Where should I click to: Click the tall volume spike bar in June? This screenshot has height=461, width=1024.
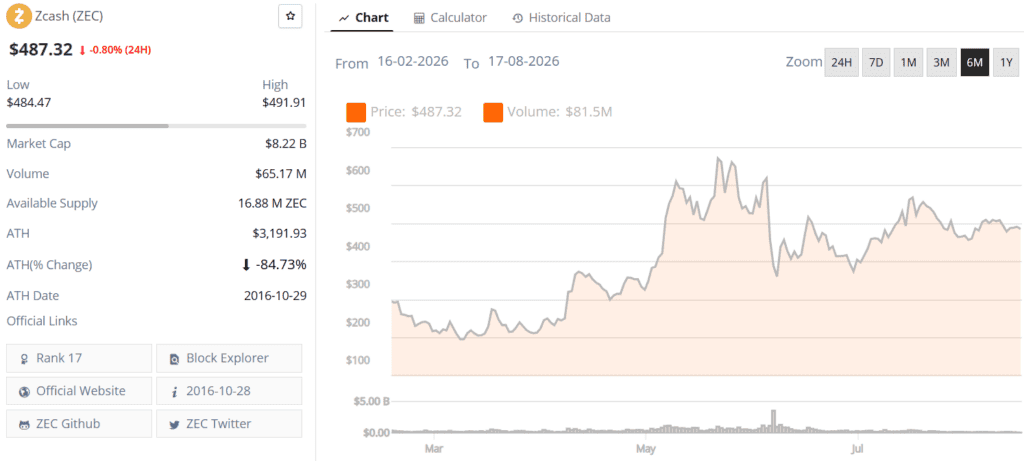click(773, 421)
